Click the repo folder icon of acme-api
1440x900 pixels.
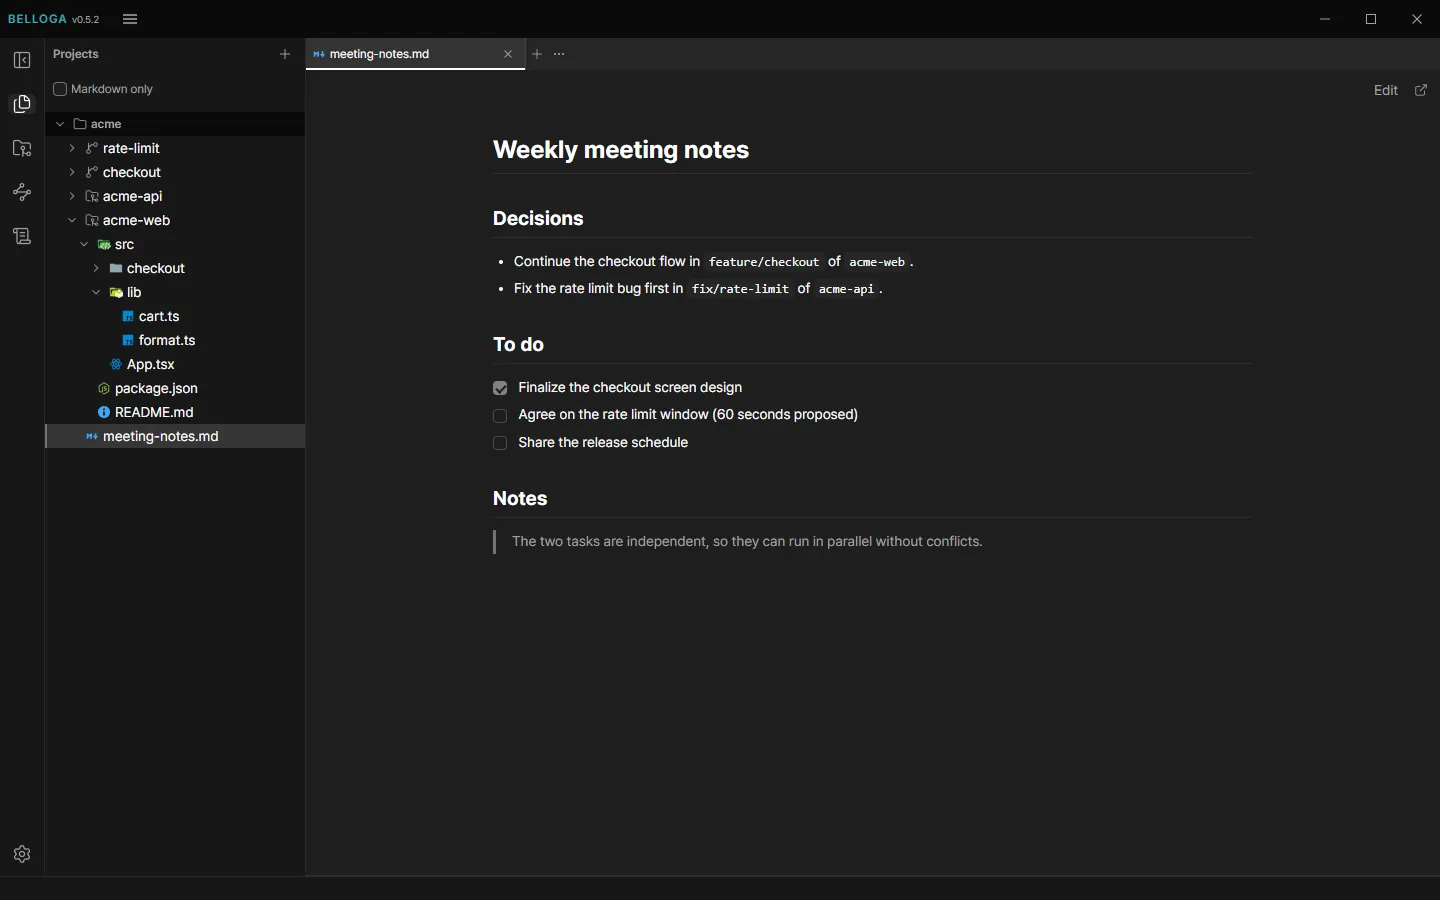coord(92,196)
